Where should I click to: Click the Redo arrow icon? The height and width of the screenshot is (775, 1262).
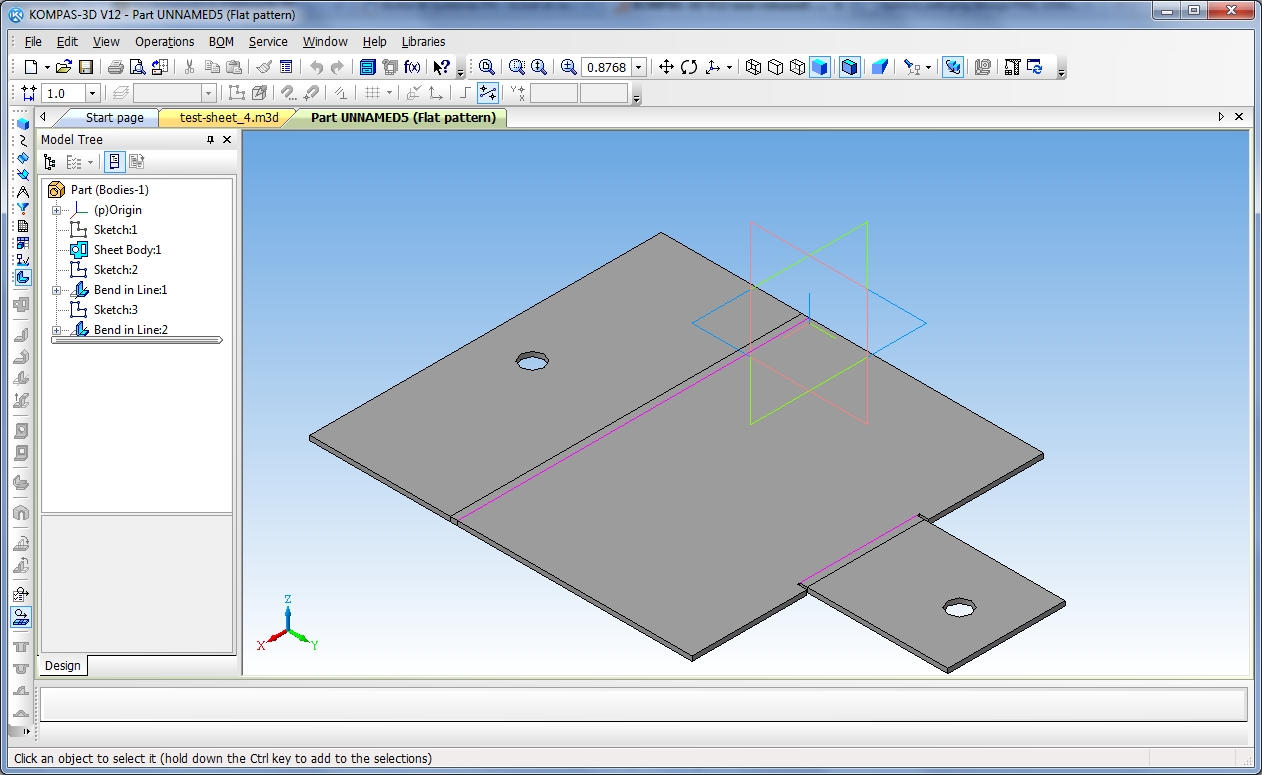tap(338, 67)
